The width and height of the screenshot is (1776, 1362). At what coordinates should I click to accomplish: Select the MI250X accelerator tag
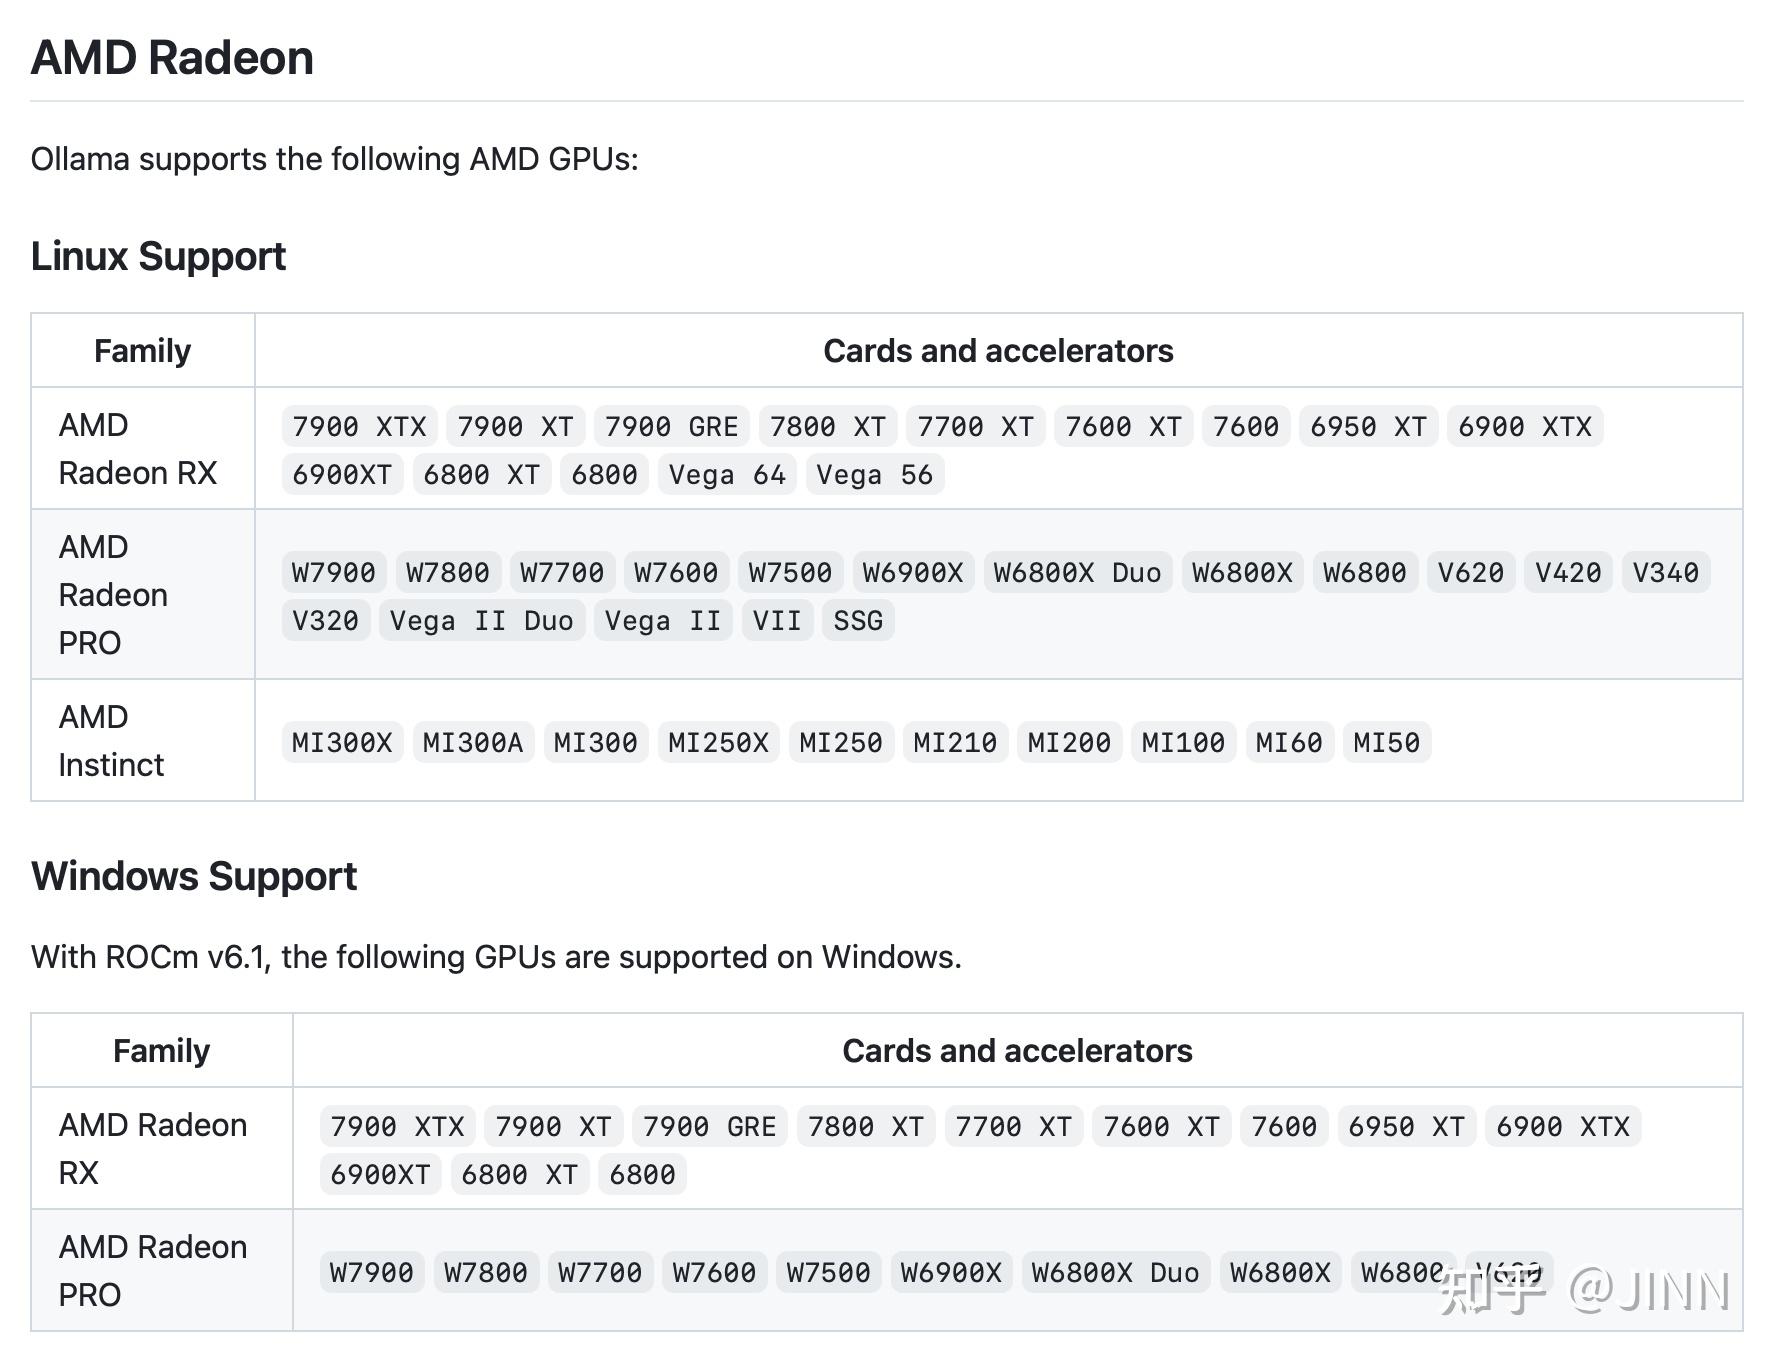(718, 743)
